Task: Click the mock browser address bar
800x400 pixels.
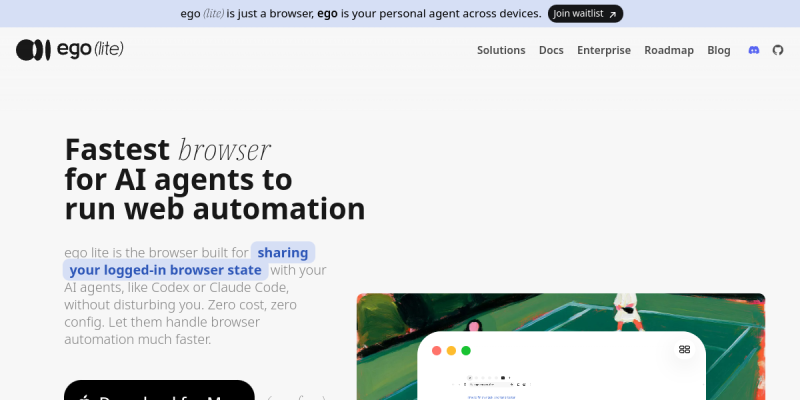Action: click(x=492, y=384)
